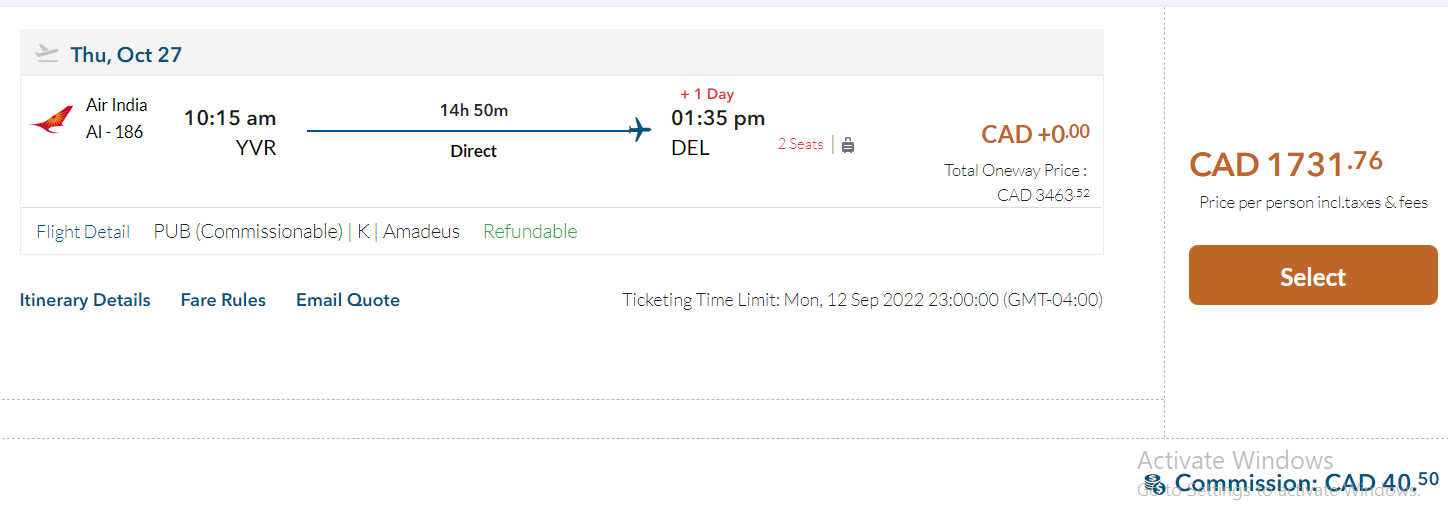1448x510 pixels.
Task: Click the Amadeus source label
Action: [x=421, y=232]
